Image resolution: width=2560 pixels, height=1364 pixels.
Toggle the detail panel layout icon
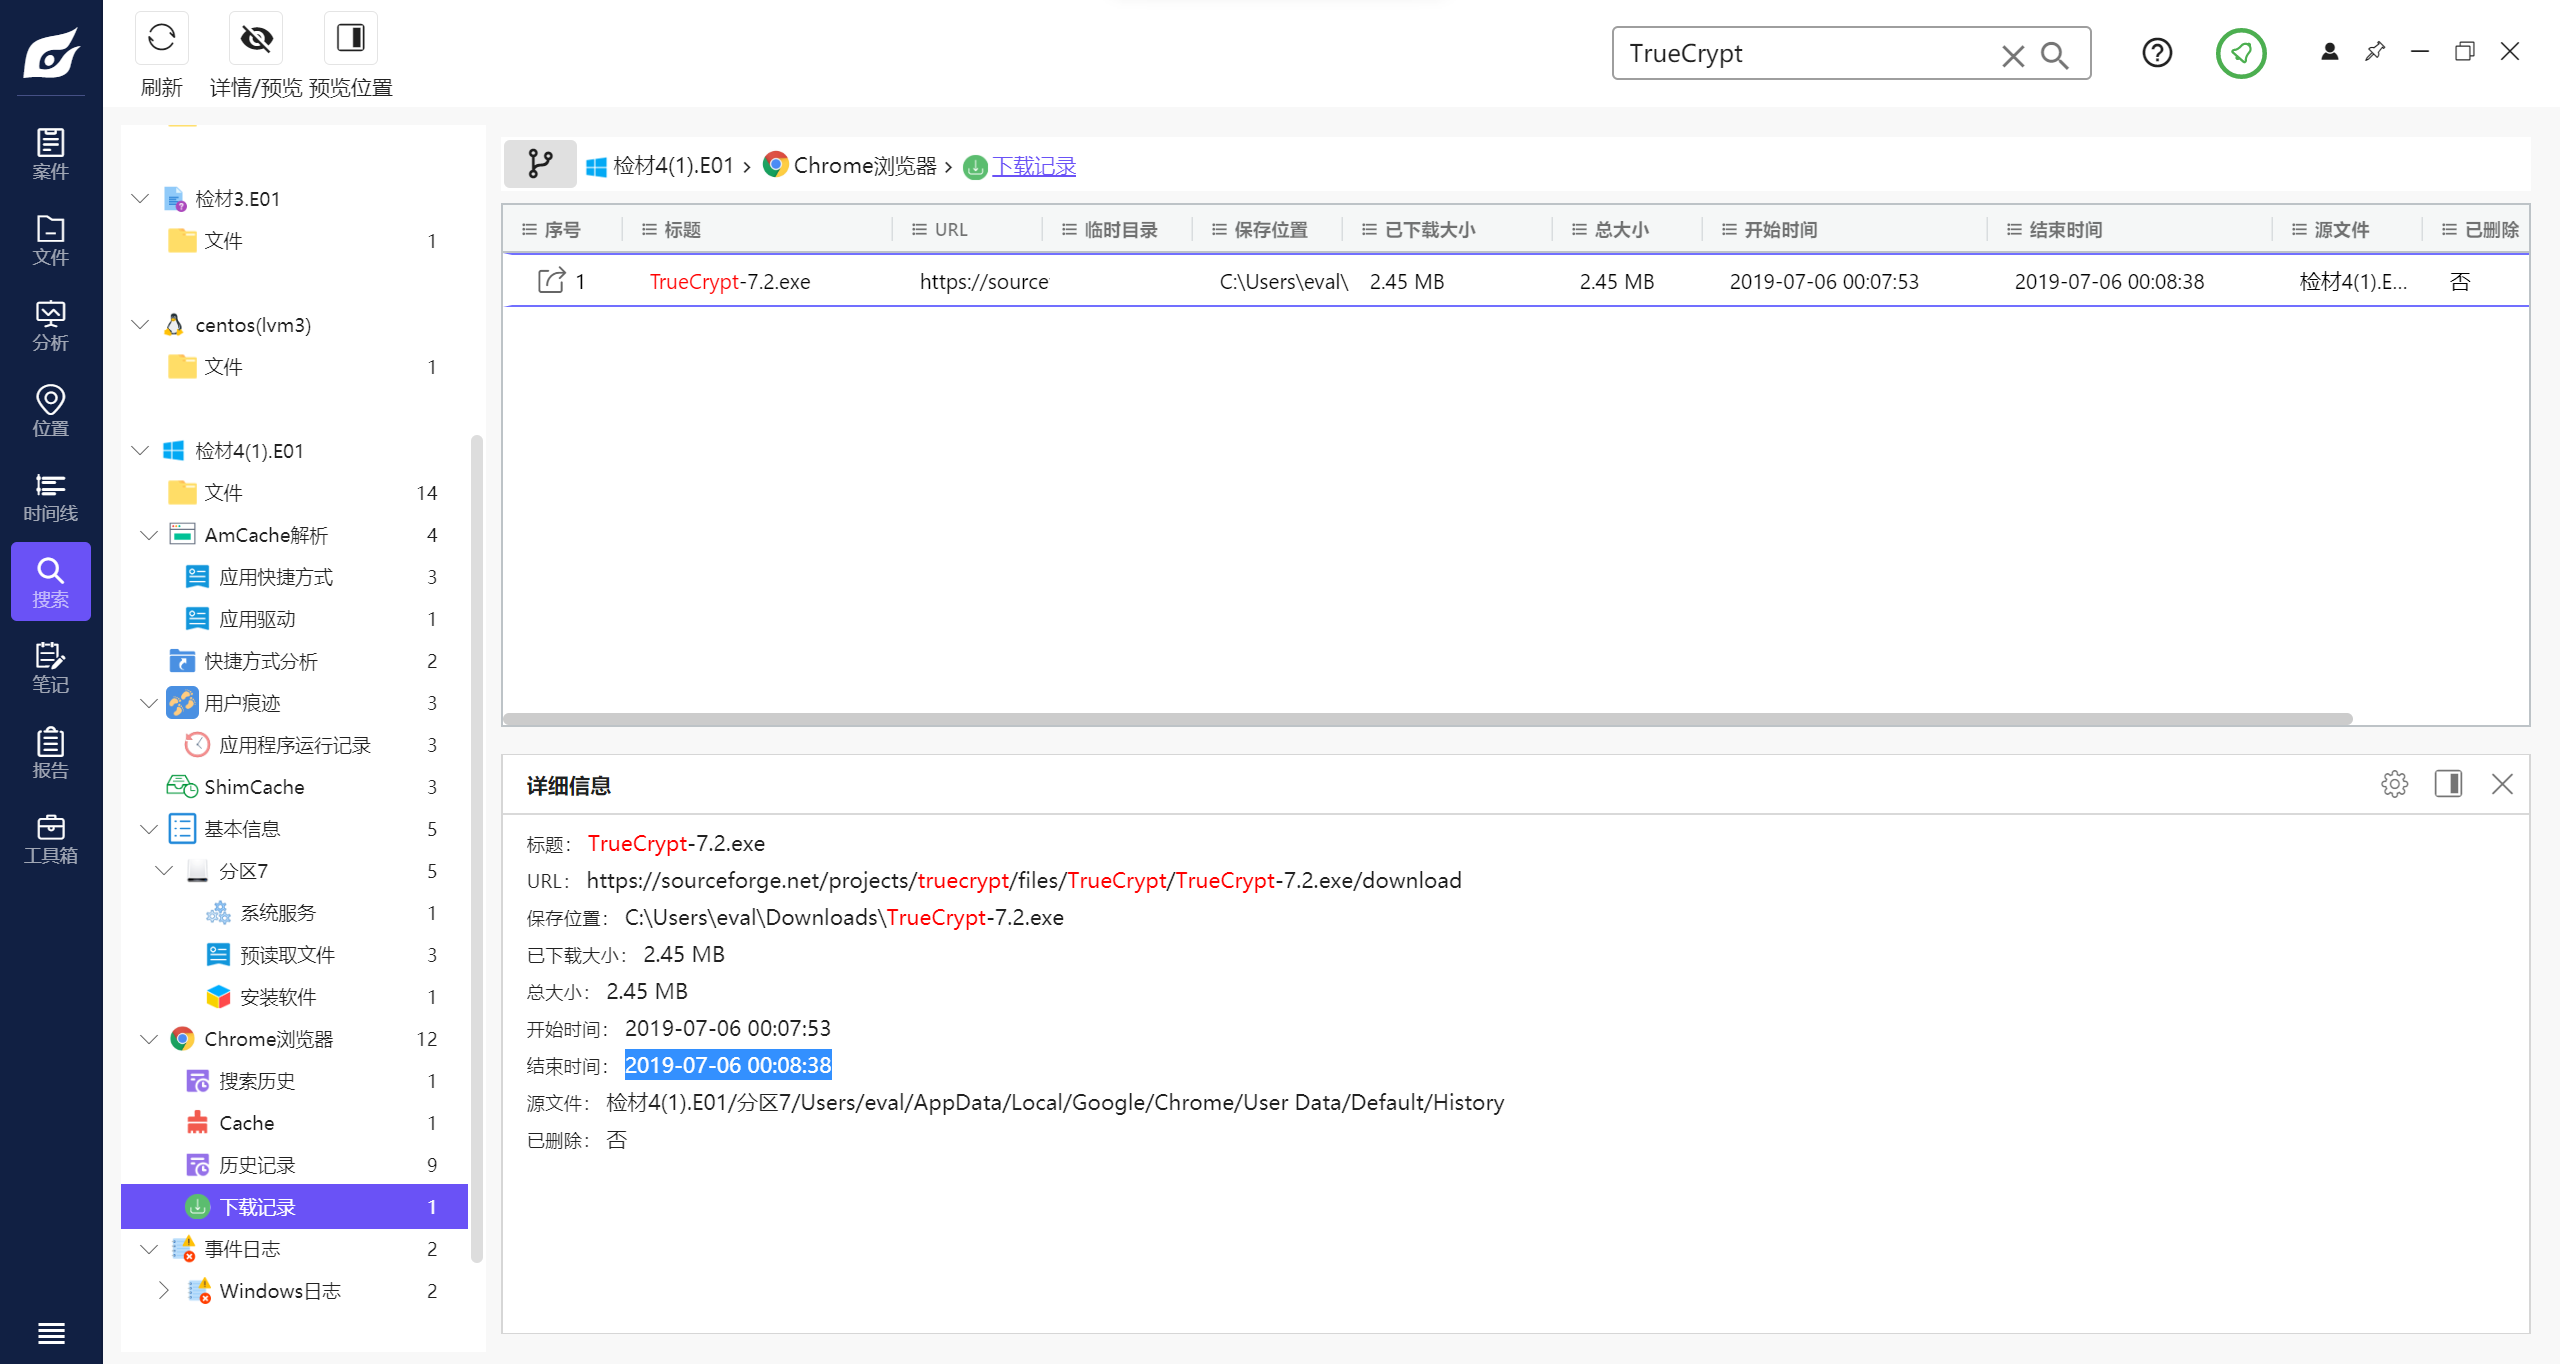[2448, 784]
